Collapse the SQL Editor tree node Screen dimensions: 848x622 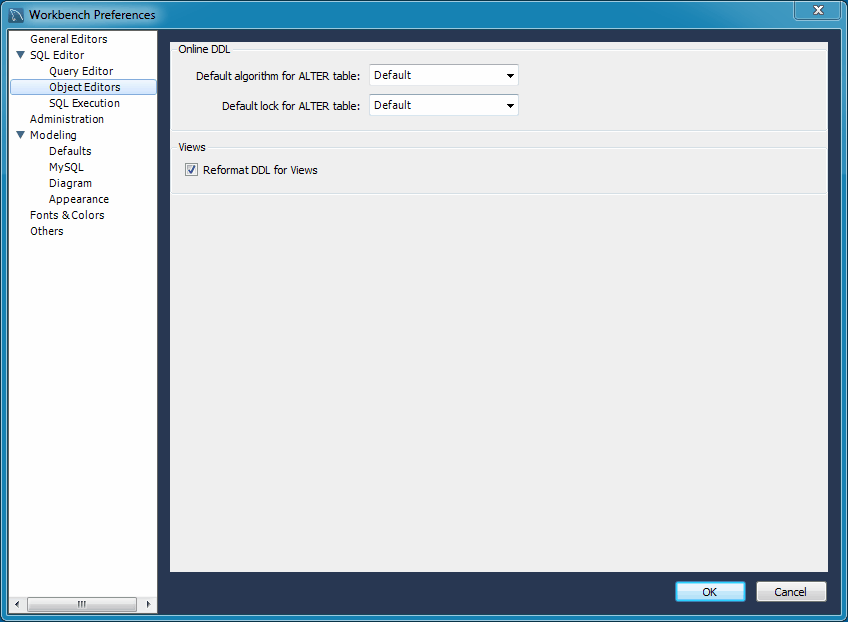pos(21,55)
